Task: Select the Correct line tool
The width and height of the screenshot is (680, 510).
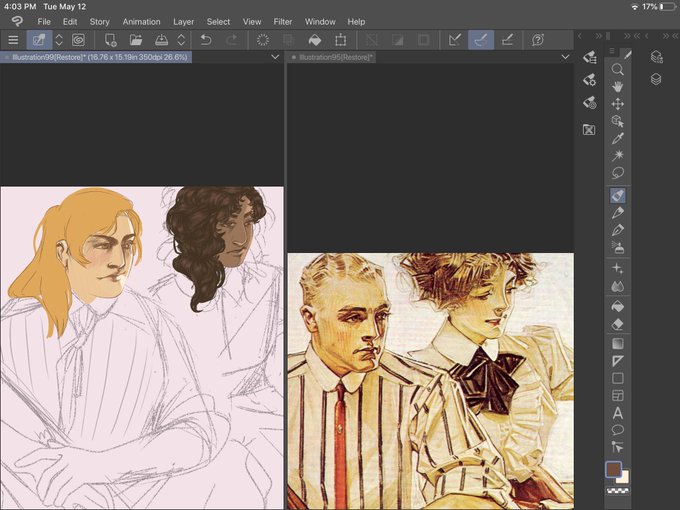Action: coord(618,447)
